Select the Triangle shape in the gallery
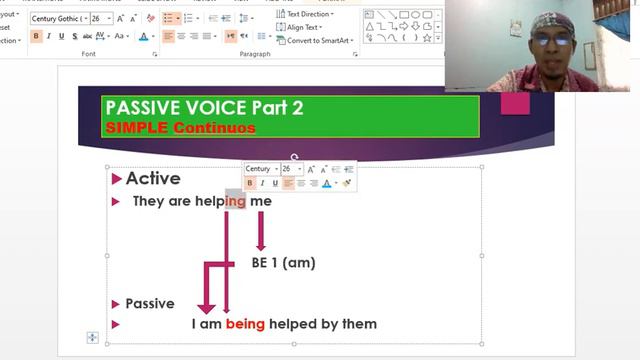The image size is (640, 360). [369, 27]
